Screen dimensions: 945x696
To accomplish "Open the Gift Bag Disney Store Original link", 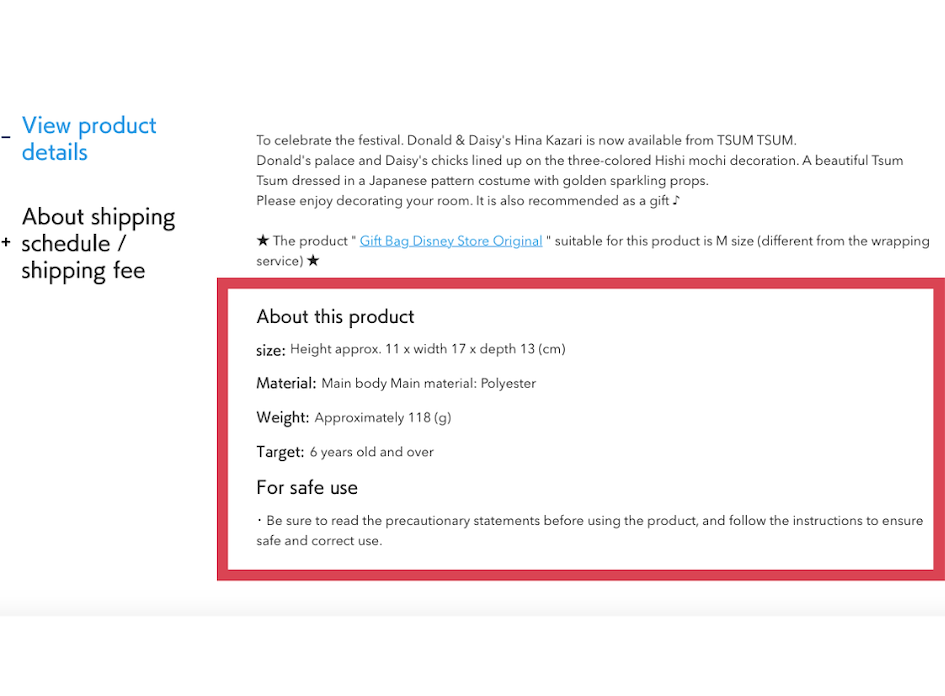I will [x=451, y=241].
